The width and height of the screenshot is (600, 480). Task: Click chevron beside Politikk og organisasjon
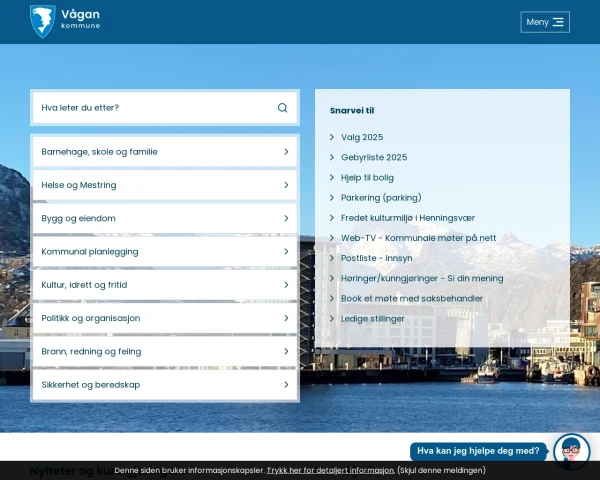pyautogui.click(x=286, y=318)
